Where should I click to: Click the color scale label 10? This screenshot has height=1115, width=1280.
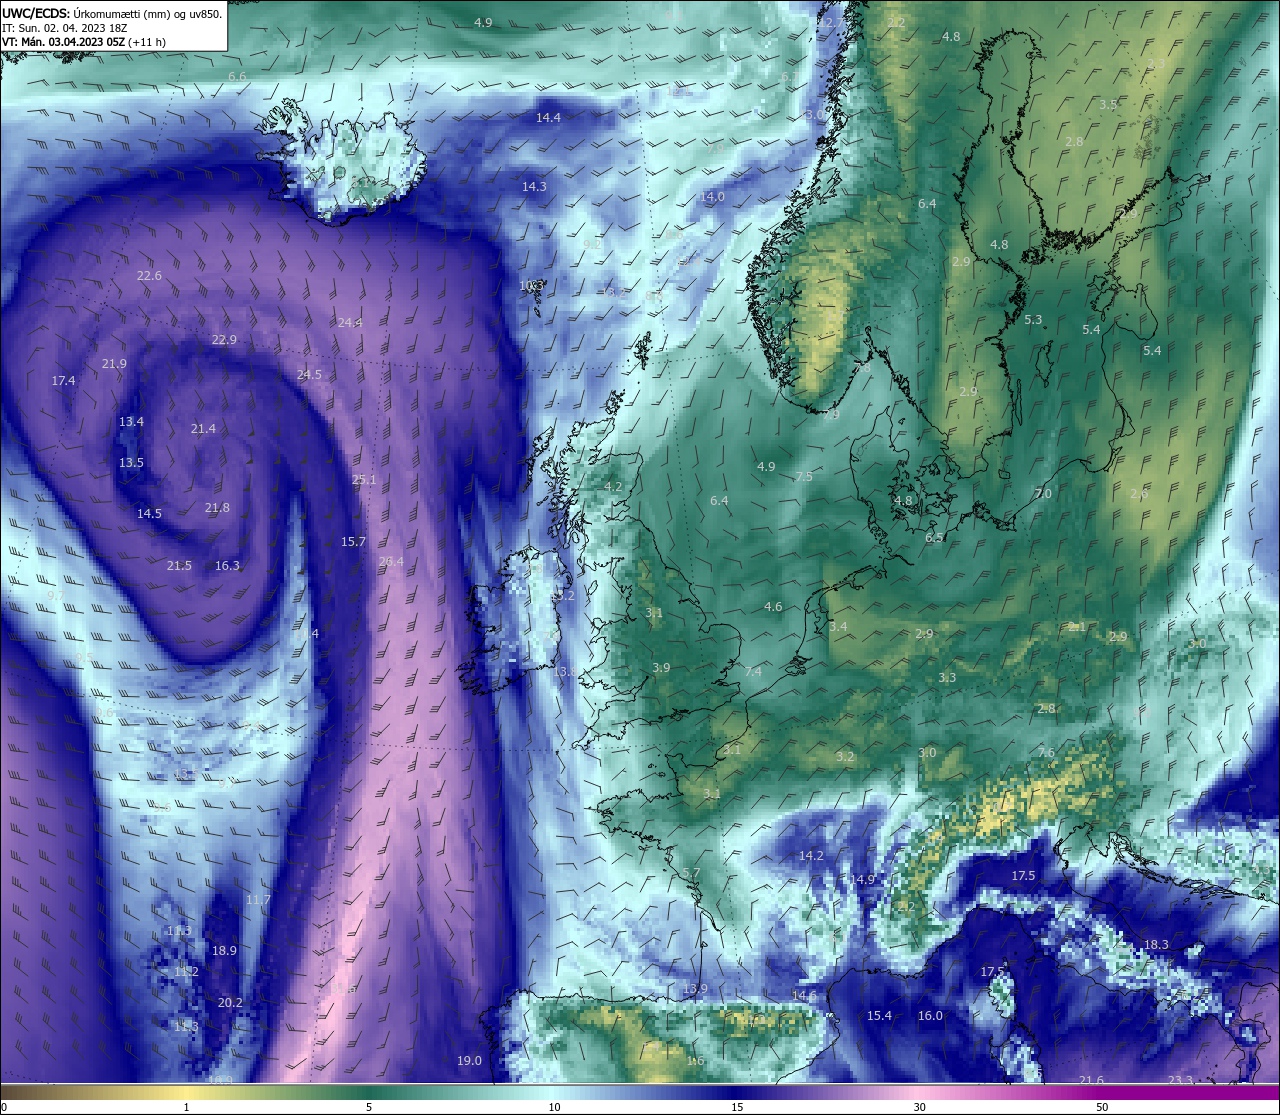pyautogui.click(x=554, y=1107)
